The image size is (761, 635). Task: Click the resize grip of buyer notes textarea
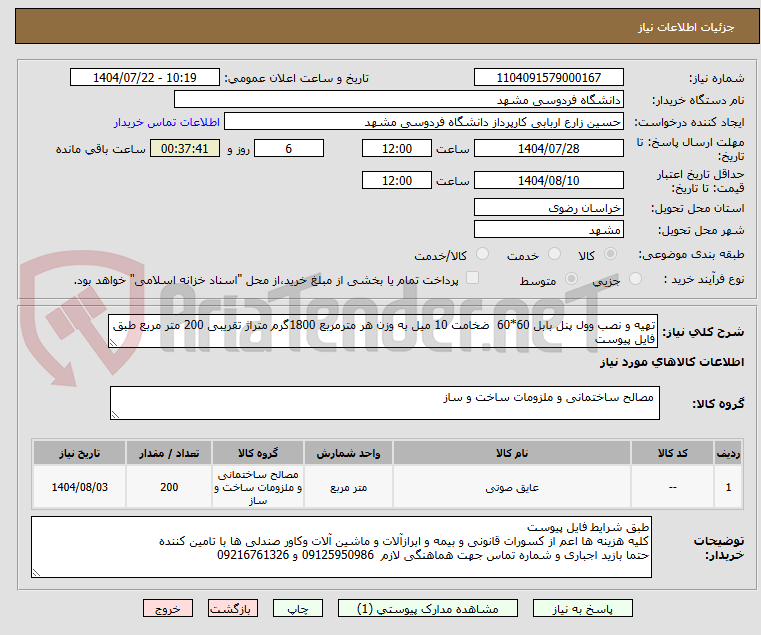(x=36, y=573)
